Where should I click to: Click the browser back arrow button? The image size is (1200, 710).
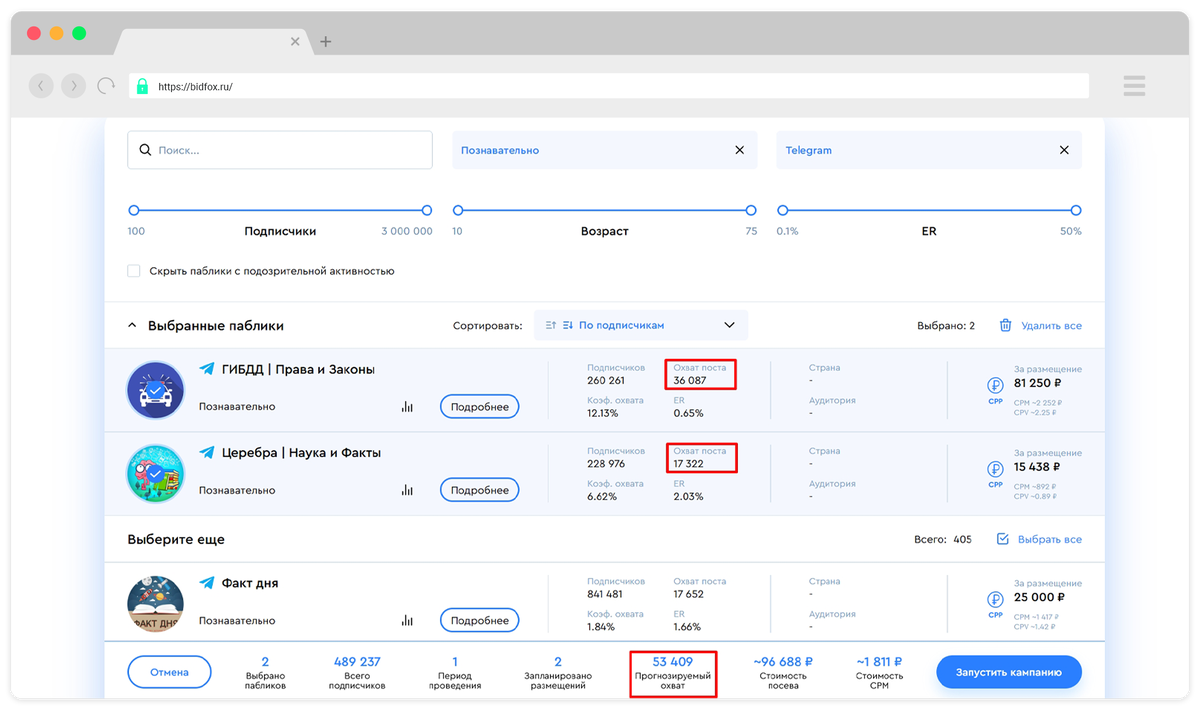[40, 86]
